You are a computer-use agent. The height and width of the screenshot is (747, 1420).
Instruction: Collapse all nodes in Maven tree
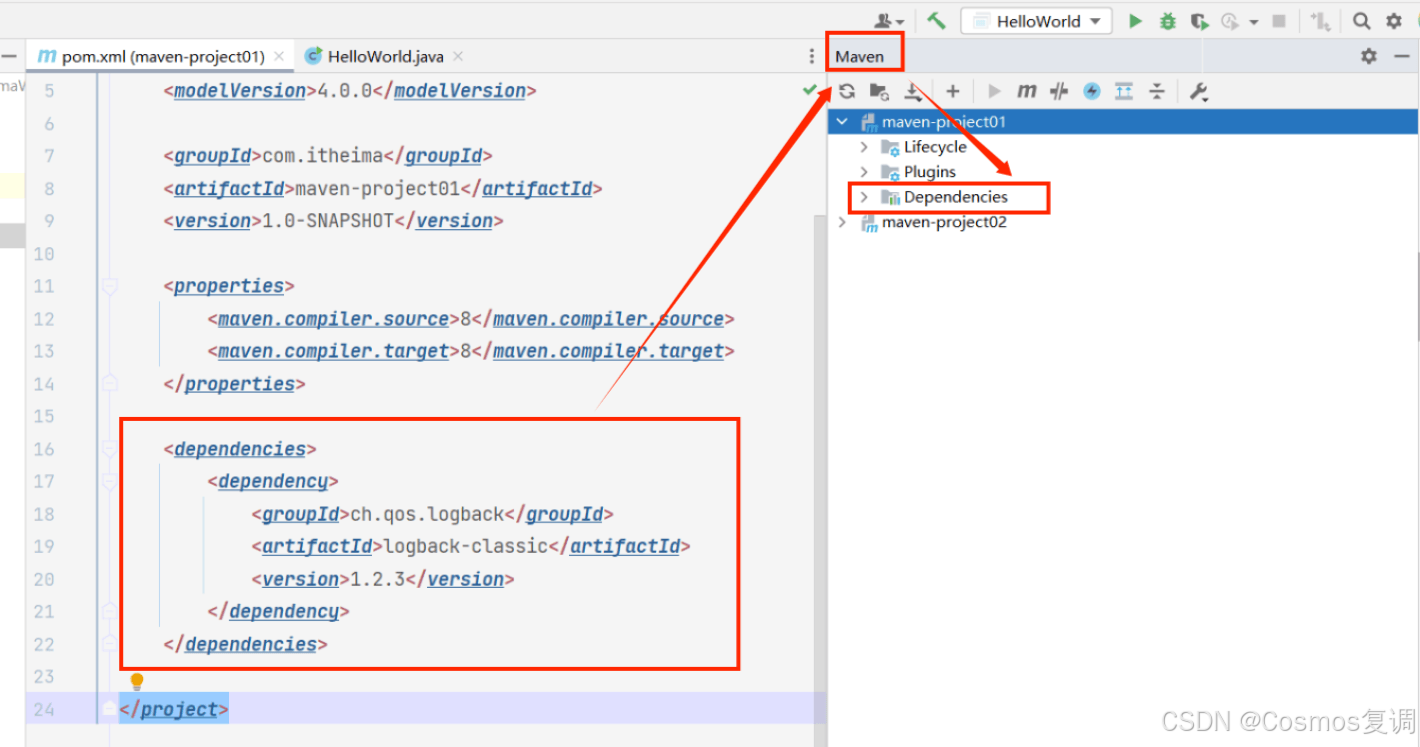1157,91
